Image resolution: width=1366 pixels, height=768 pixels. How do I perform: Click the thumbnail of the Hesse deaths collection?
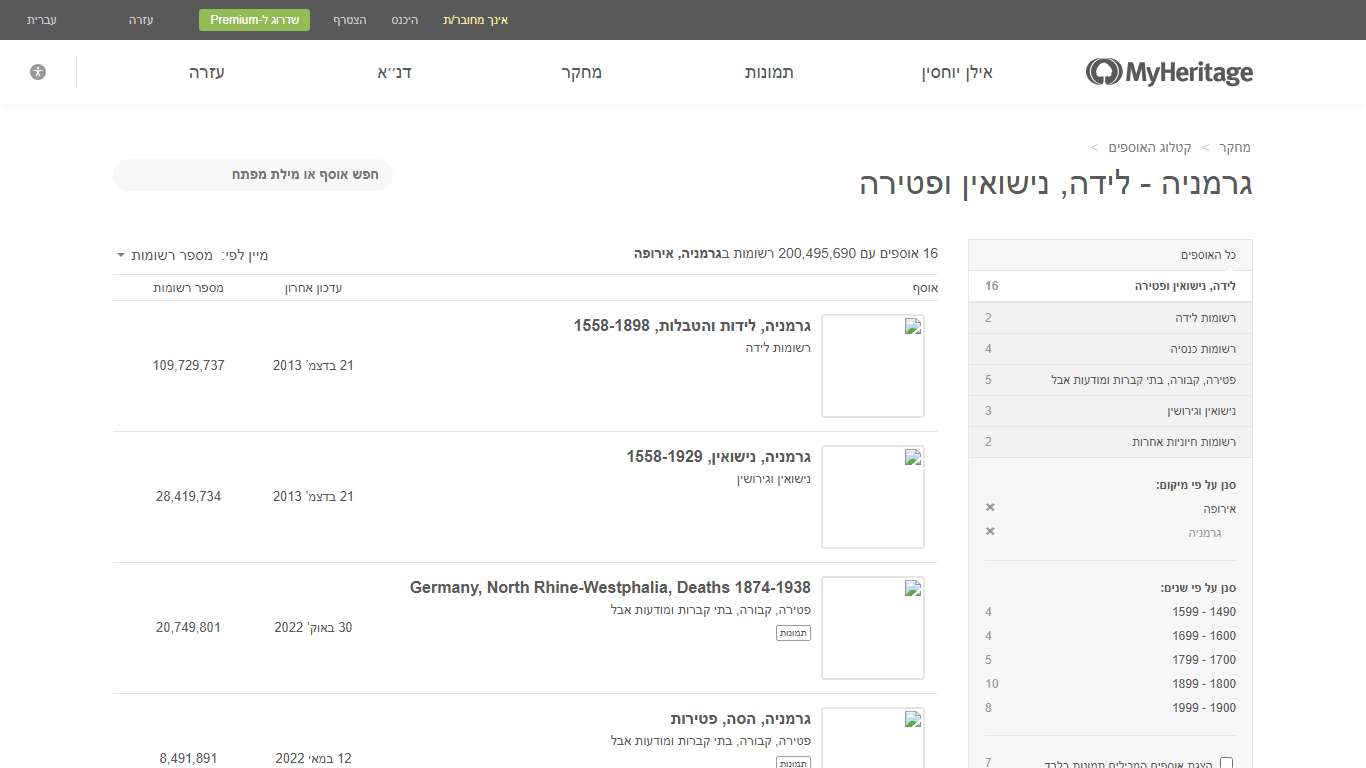[872, 740]
